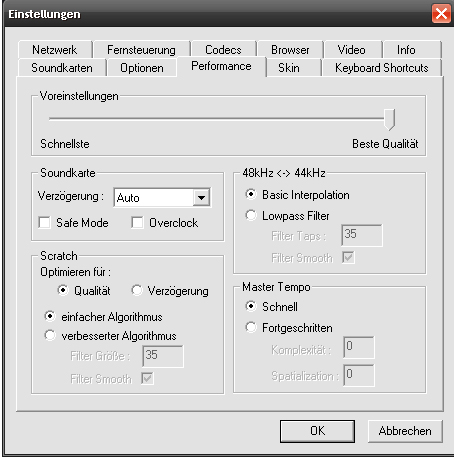This screenshot has height=457, width=454.
Task: Select verbesserter Algorithmus option
Action: click(50, 335)
